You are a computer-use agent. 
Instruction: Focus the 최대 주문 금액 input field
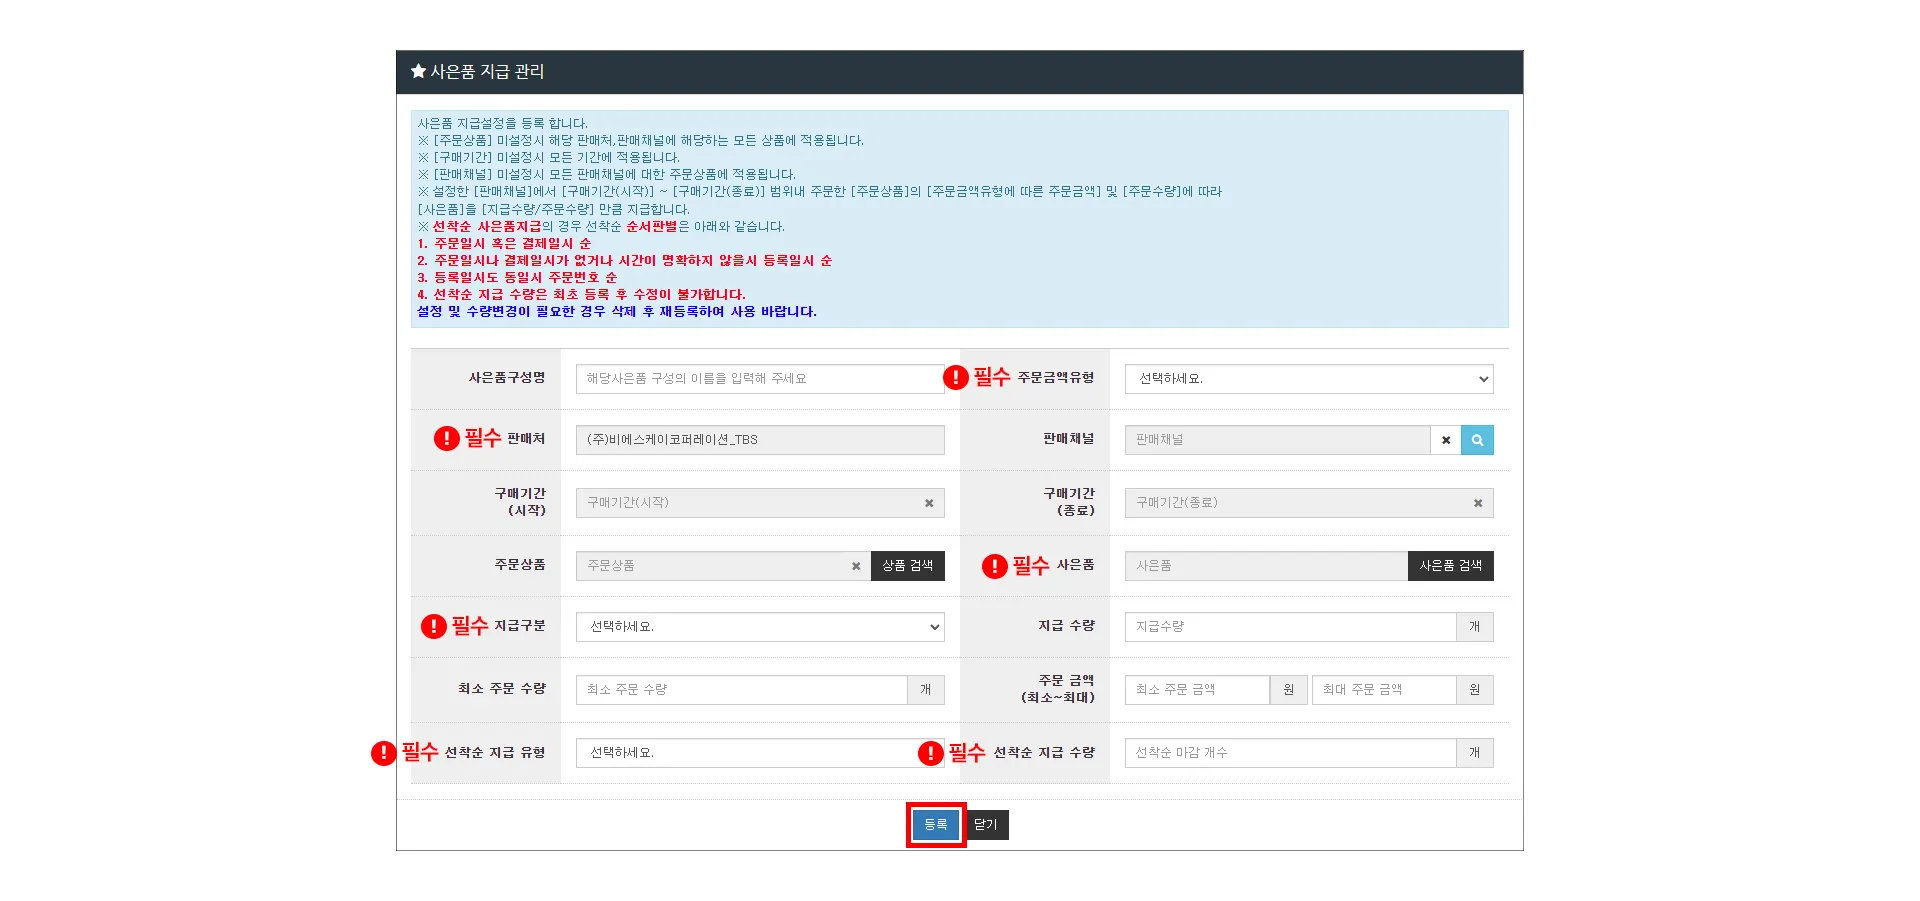point(1384,690)
